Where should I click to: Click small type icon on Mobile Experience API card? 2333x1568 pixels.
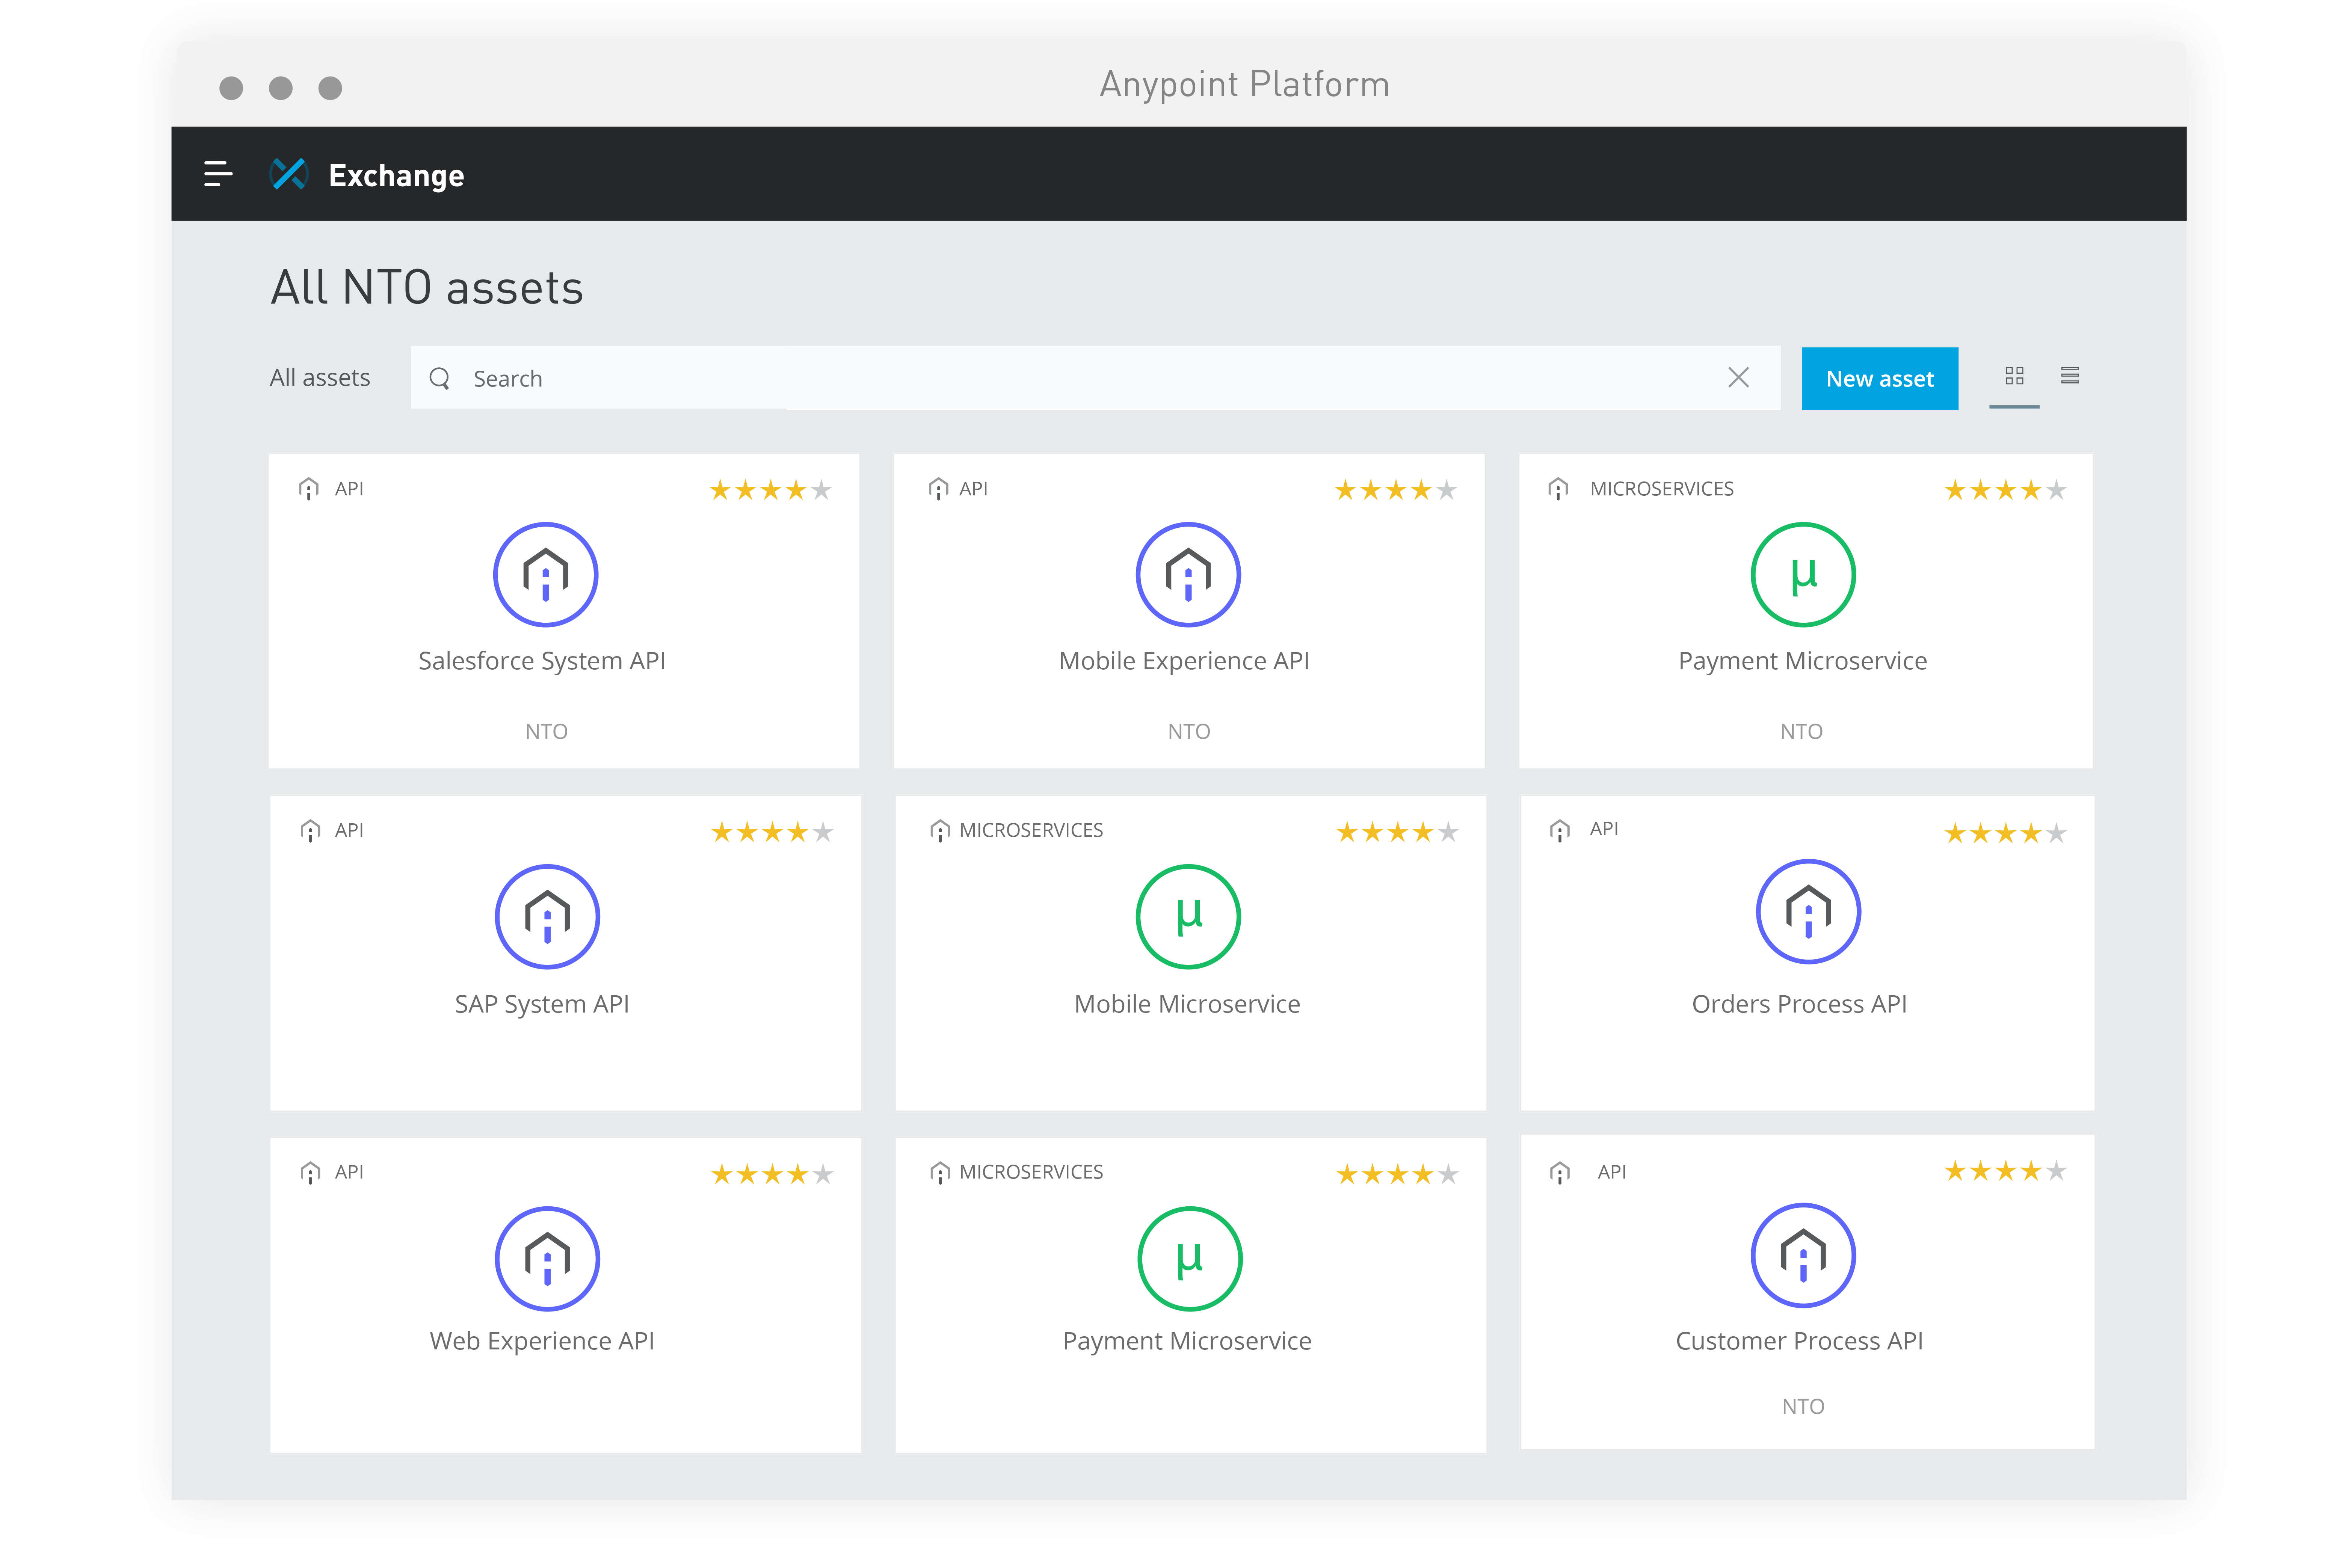click(x=938, y=489)
